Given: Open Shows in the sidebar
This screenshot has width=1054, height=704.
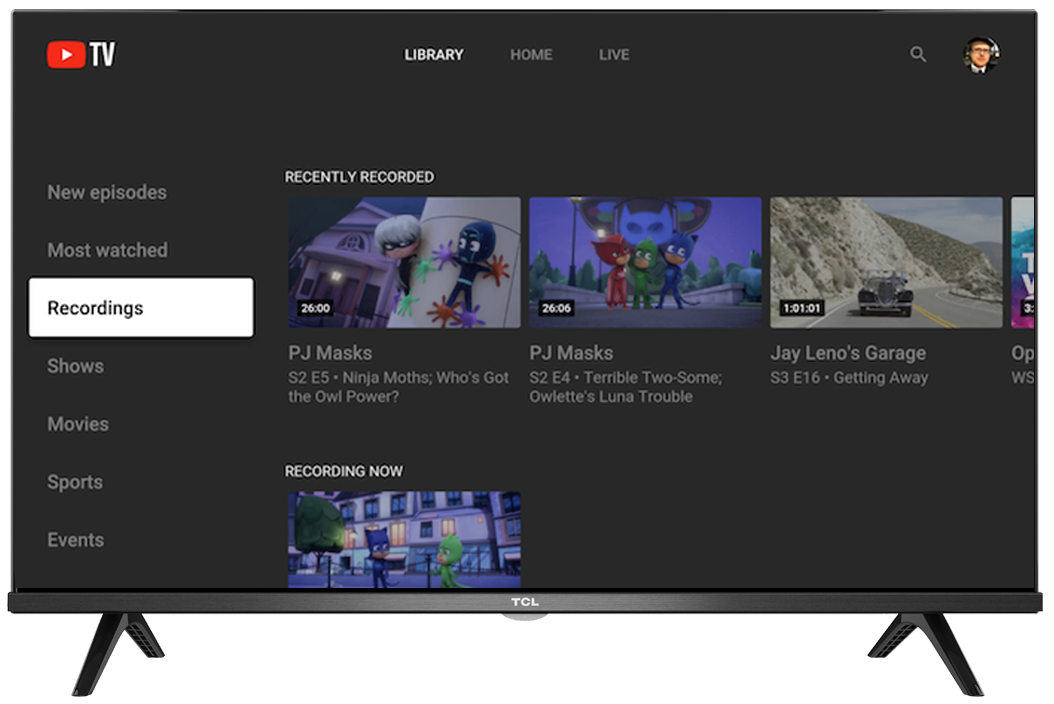Looking at the screenshot, I should click(x=75, y=366).
